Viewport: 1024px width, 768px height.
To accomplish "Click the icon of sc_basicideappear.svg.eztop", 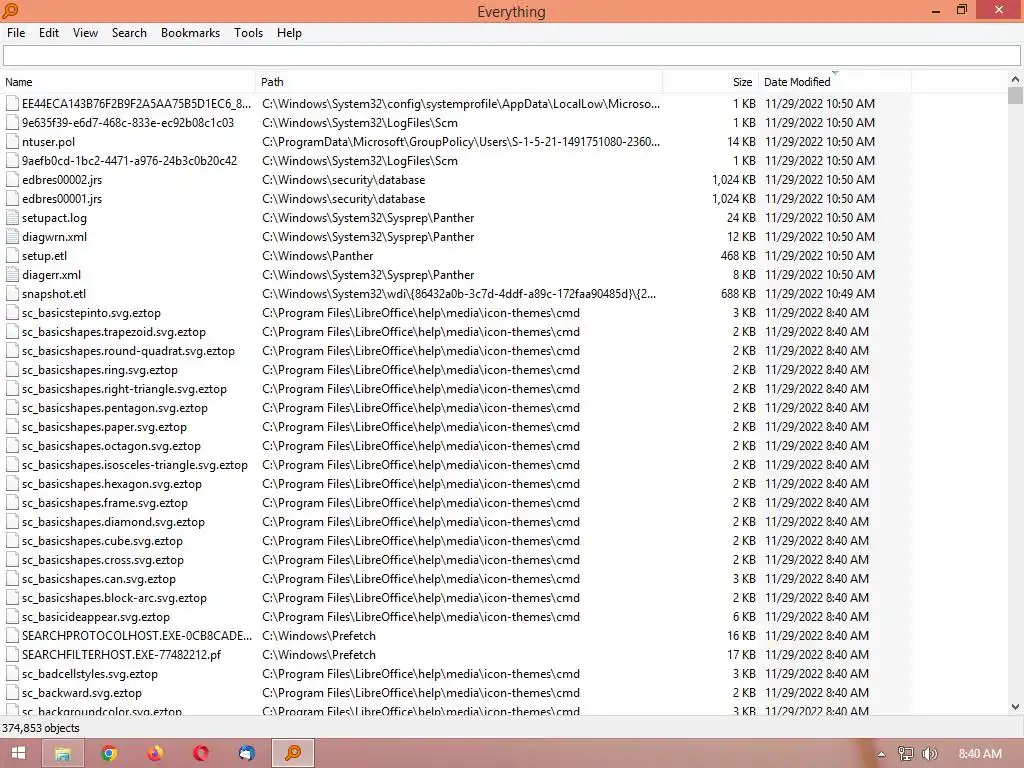I will point(12,616).
